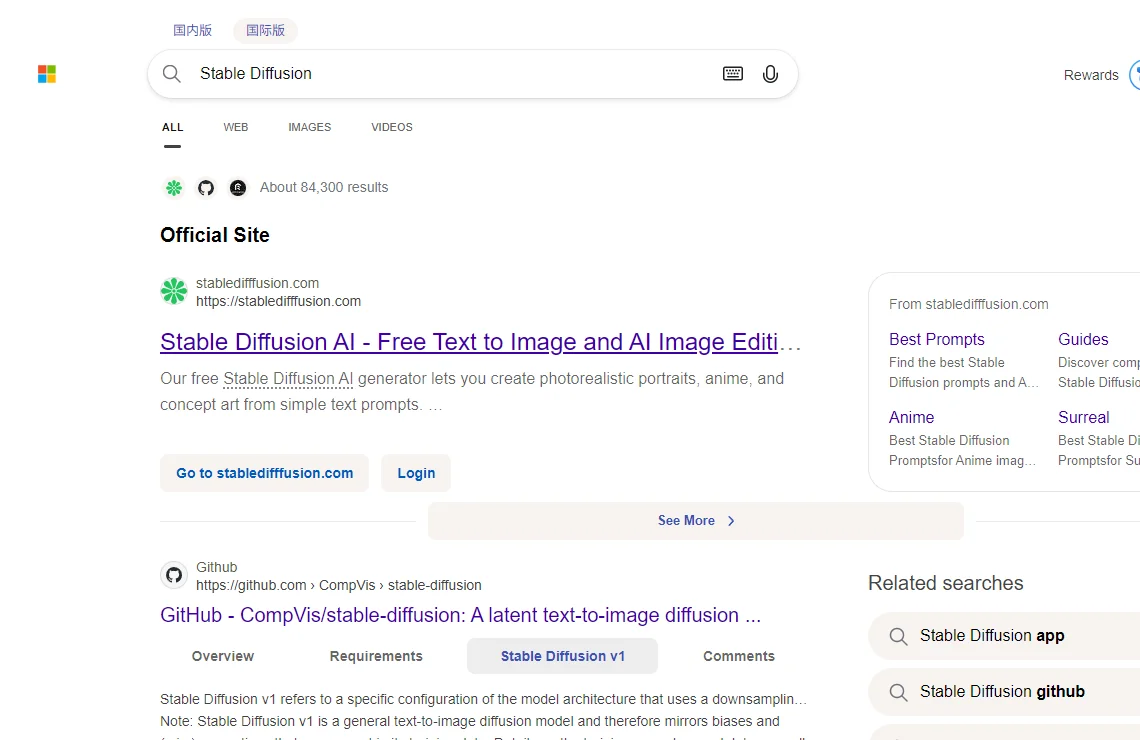
Task: Click black round icon beside results count
Action: click(238, 188)
